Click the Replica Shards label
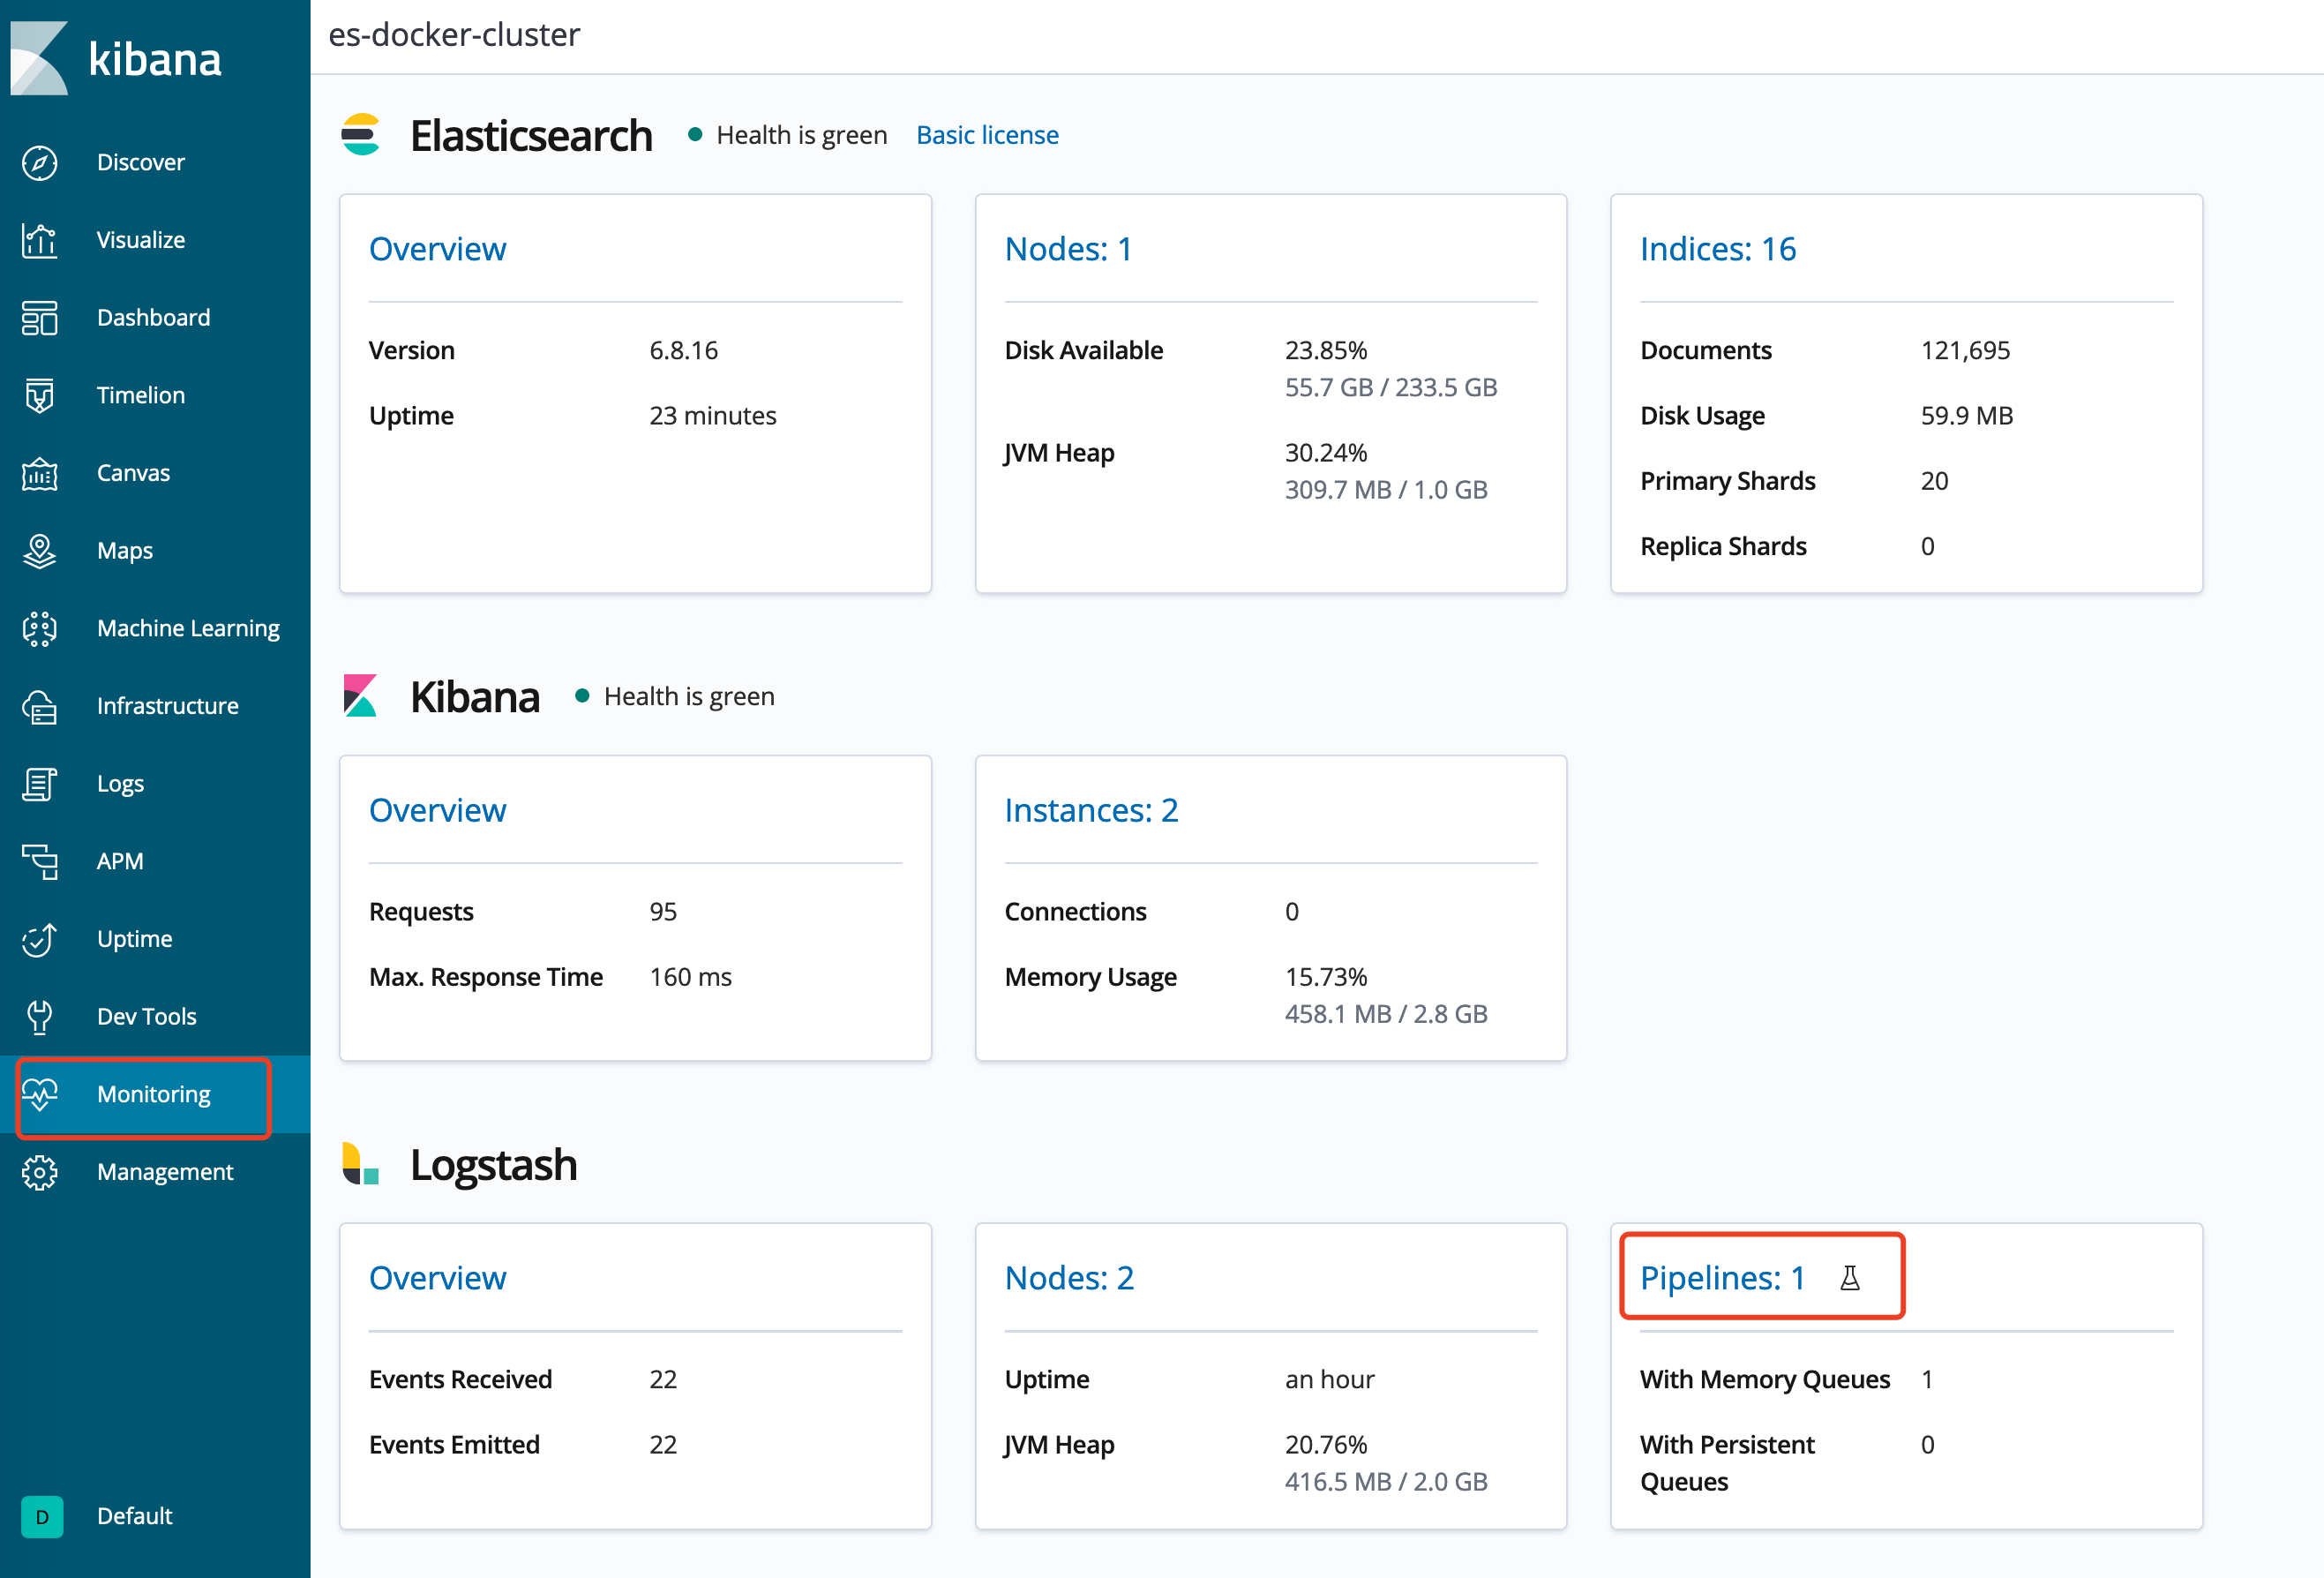The image size is (2324, 1578). 1723,547
